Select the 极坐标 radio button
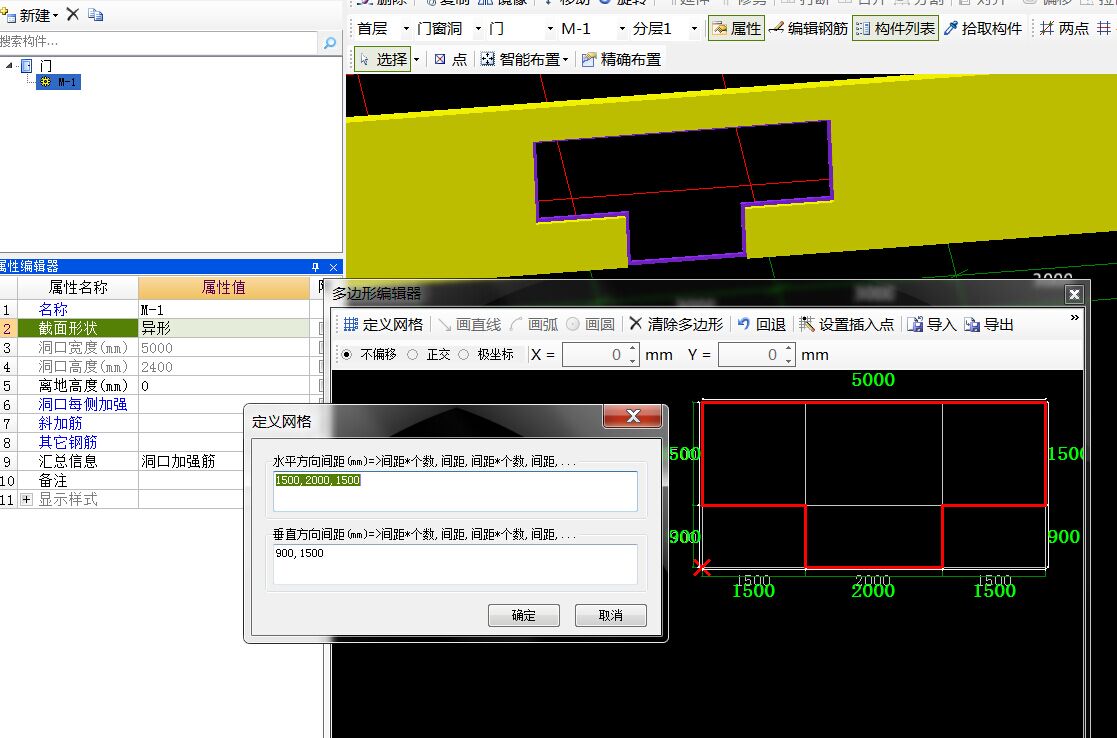Viewport: 1117px width, 738px height. 464,355
